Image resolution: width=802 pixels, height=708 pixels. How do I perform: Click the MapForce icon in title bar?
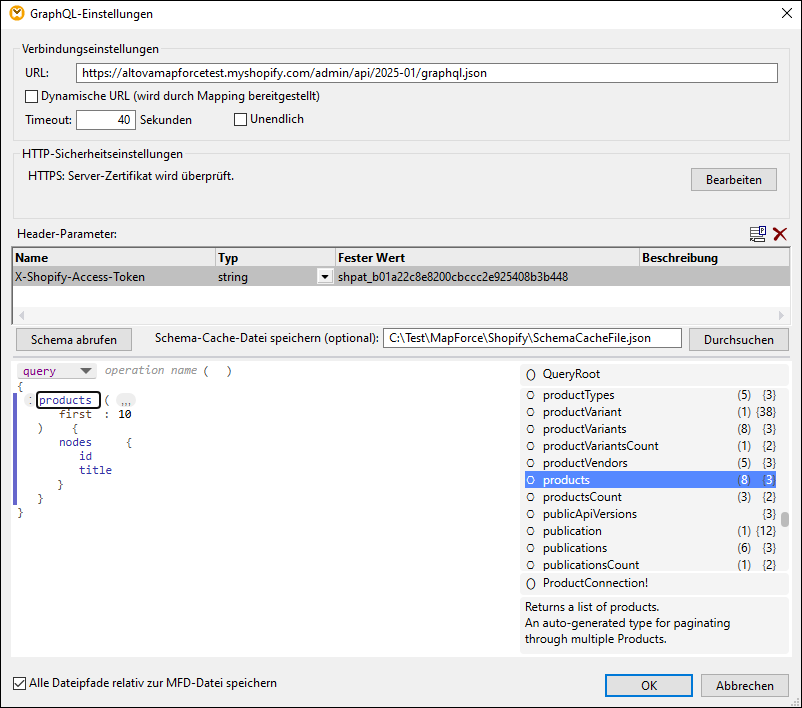[x=16, y=14]
